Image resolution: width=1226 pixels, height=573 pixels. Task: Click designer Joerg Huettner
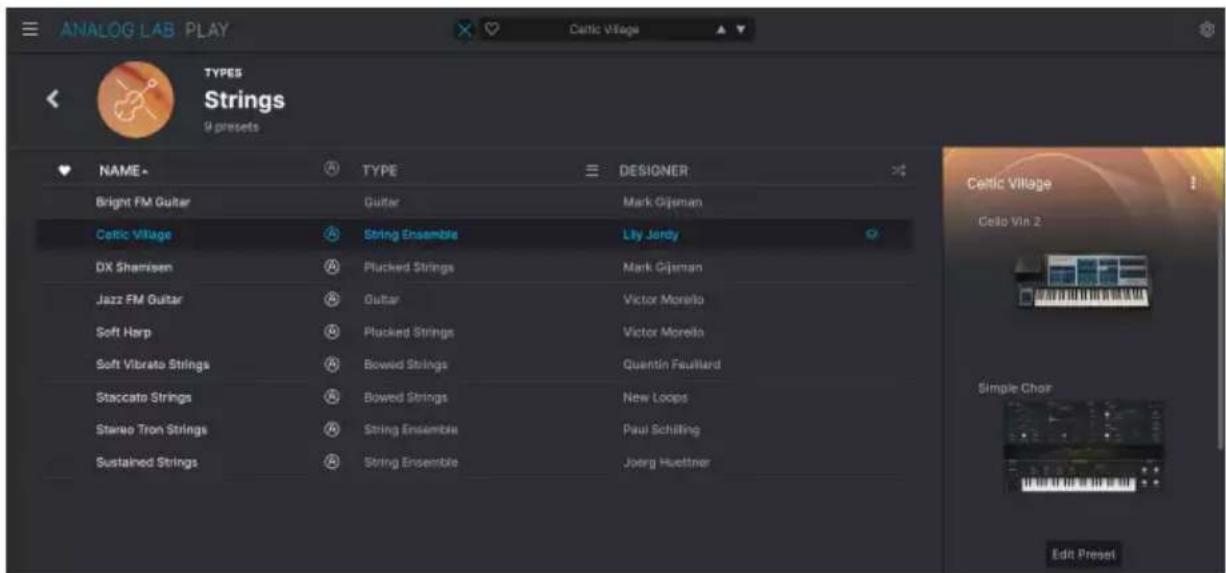[x=666, y=462]
